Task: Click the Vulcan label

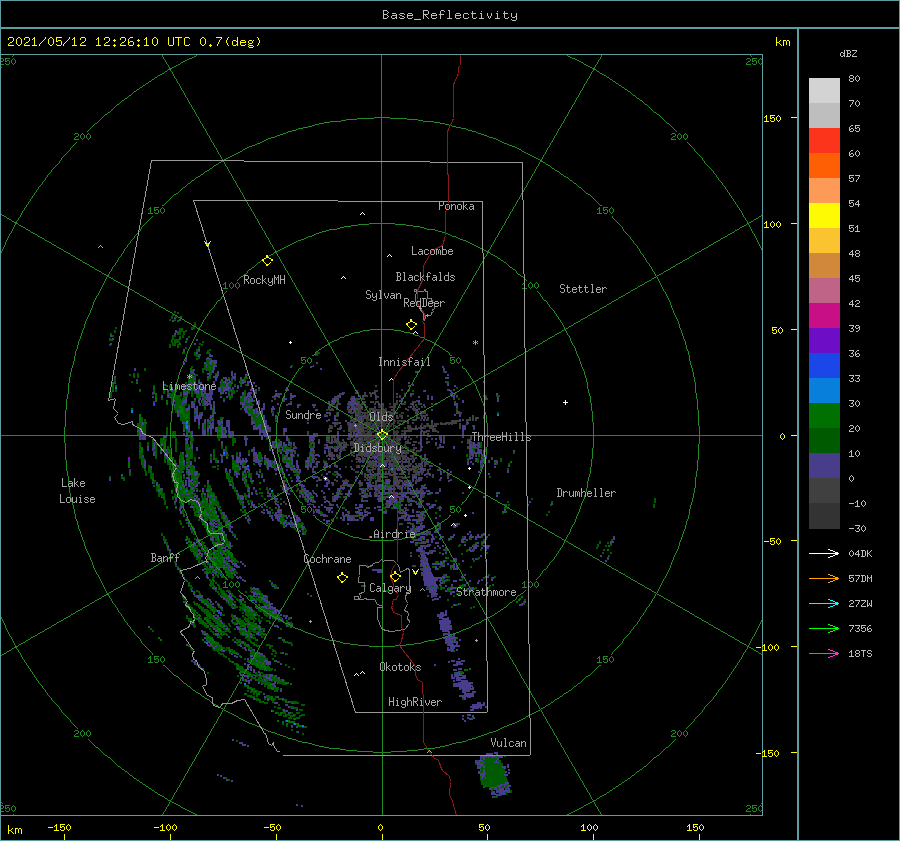Action: (509, 743)
